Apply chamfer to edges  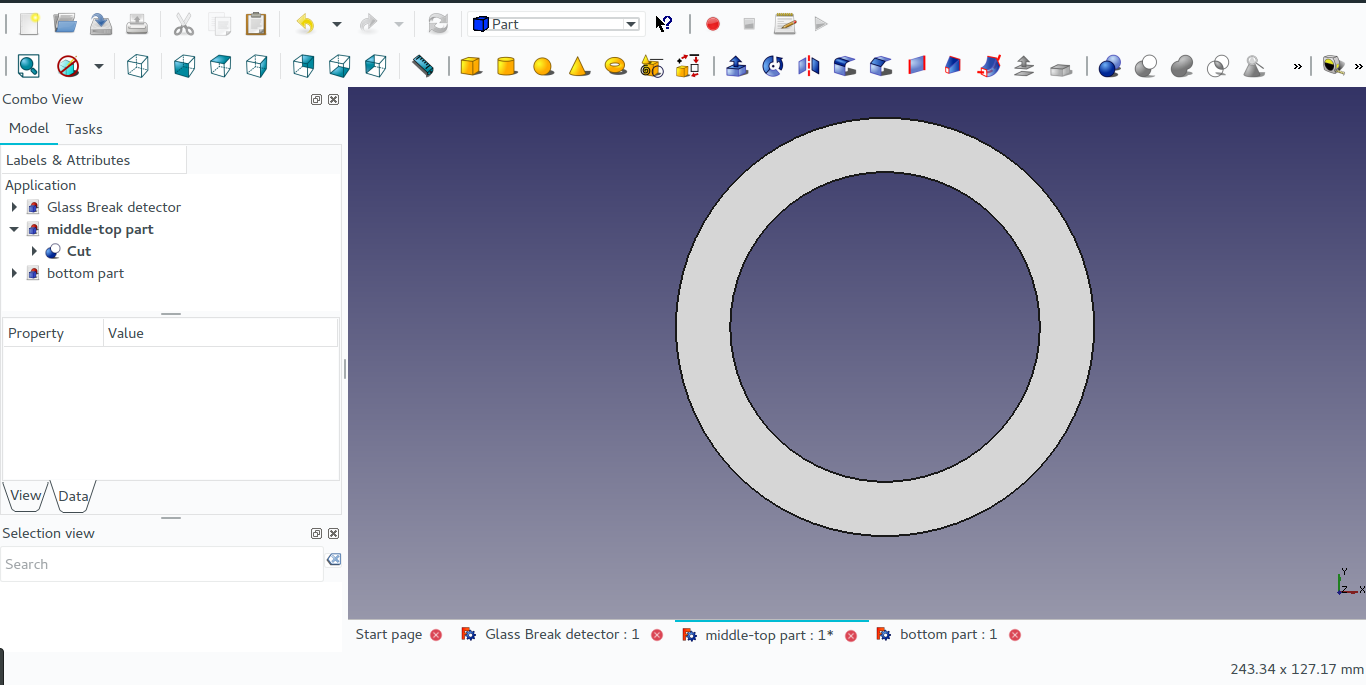click(881, 66)
